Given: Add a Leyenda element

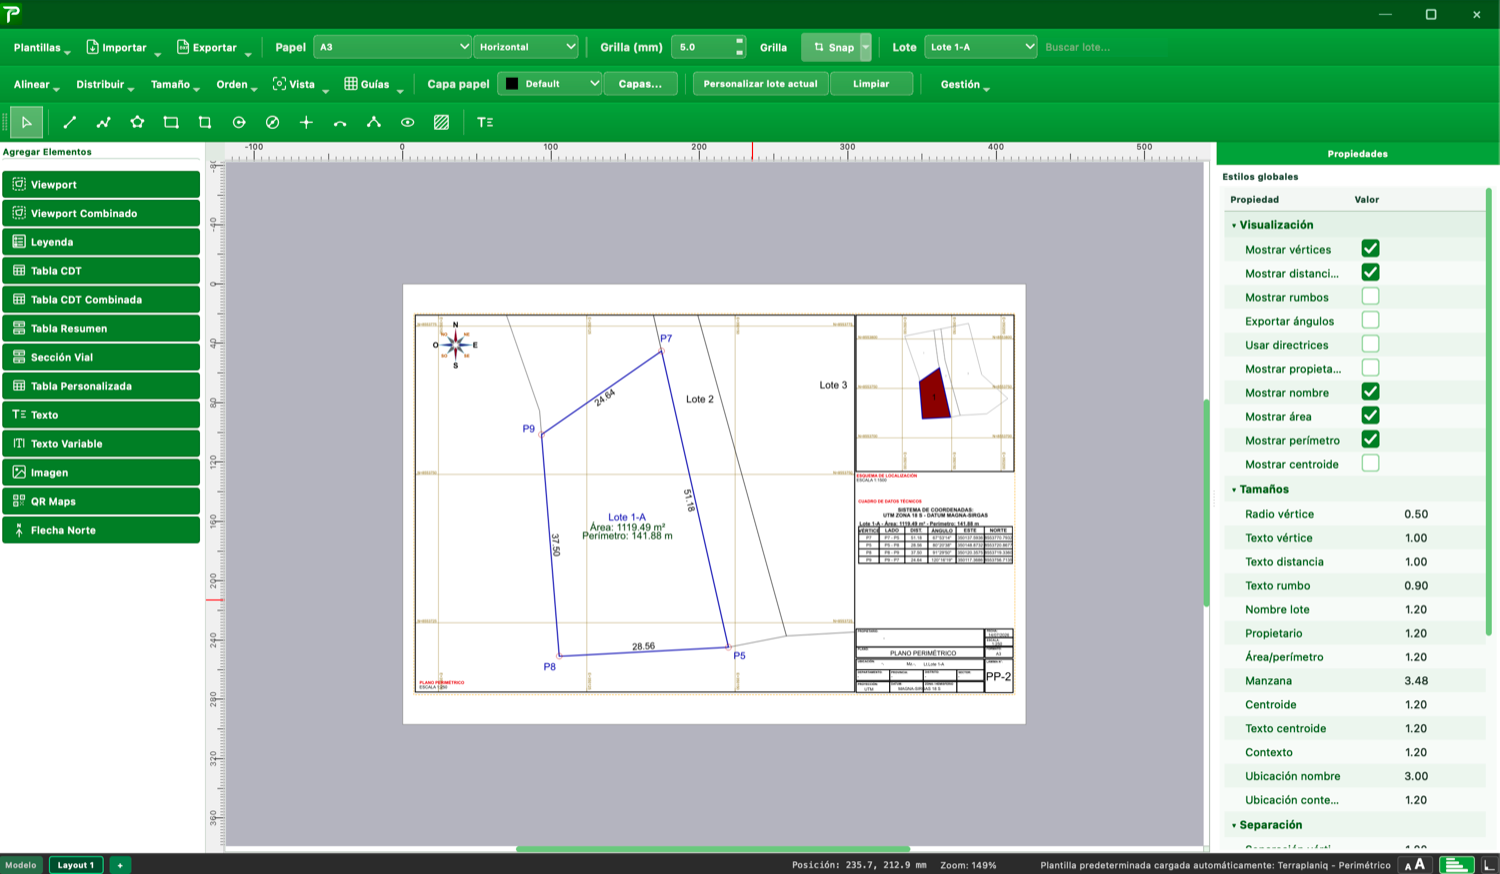Looking at the screenshot, I should tap(101, 242).
